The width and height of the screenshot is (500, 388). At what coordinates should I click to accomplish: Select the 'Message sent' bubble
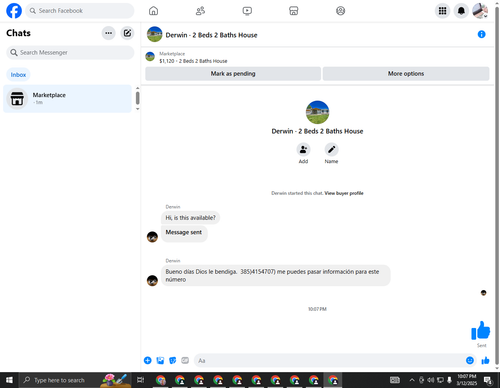coord(184,233)
